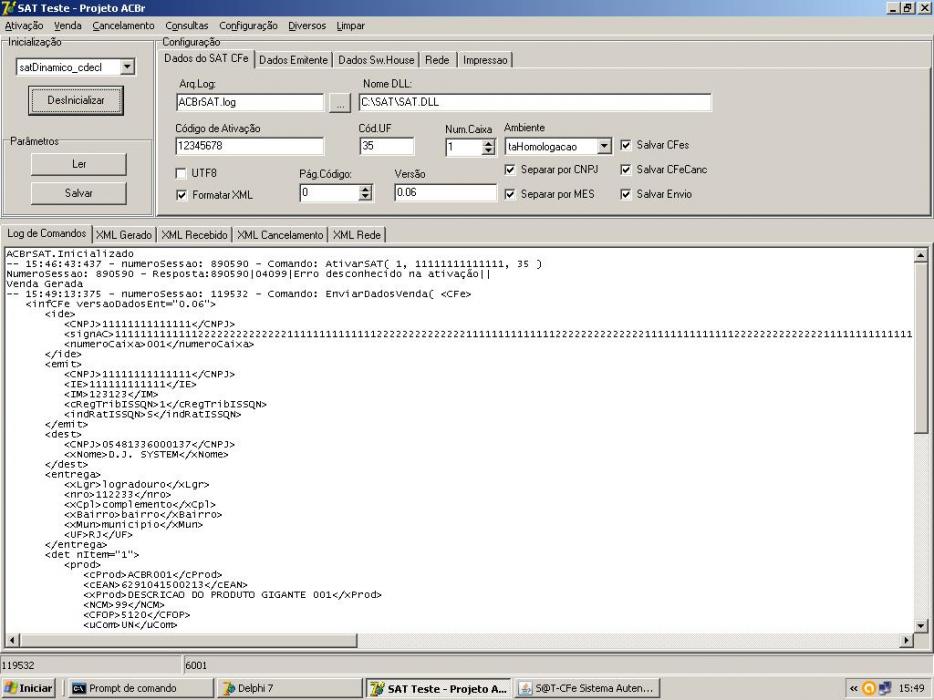Click the Salvar parameters button
934x700 pixels.
pos(79,193)
